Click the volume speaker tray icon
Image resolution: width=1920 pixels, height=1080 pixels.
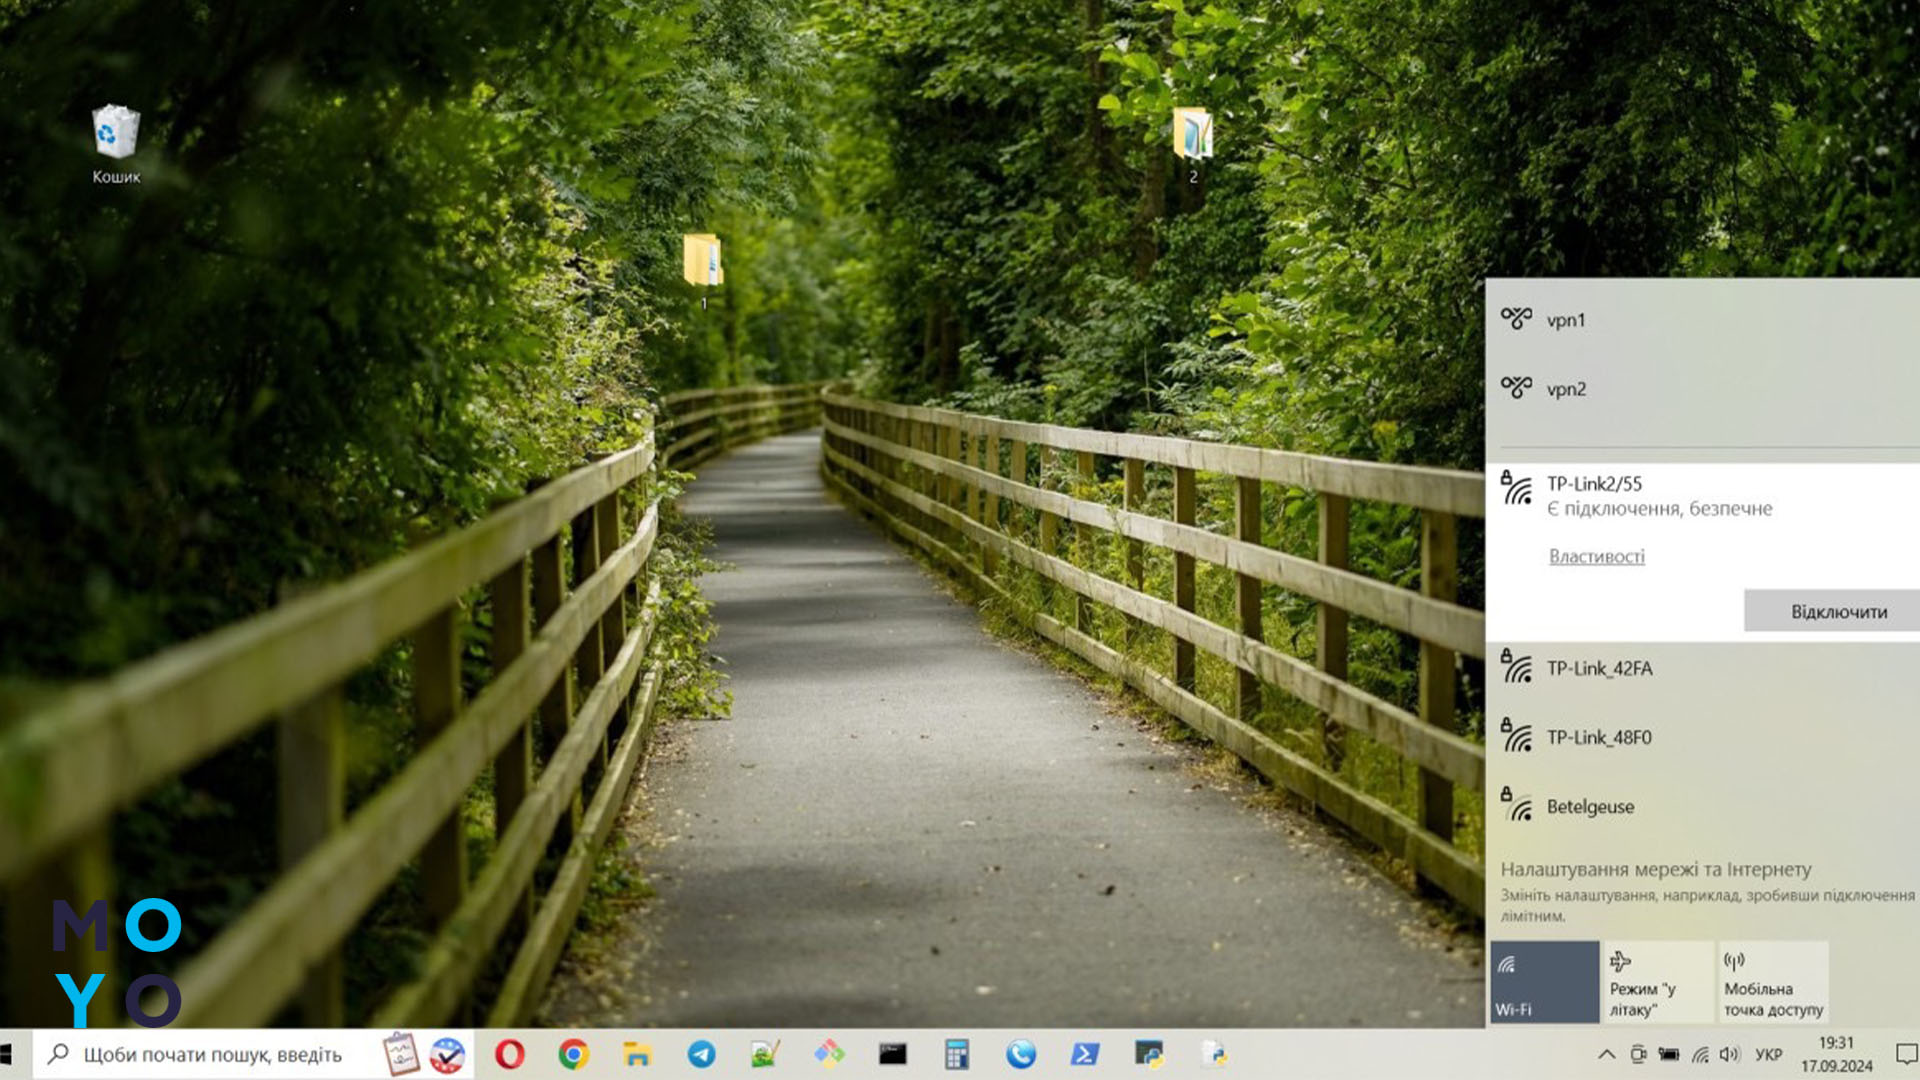coord(1730,1054)
